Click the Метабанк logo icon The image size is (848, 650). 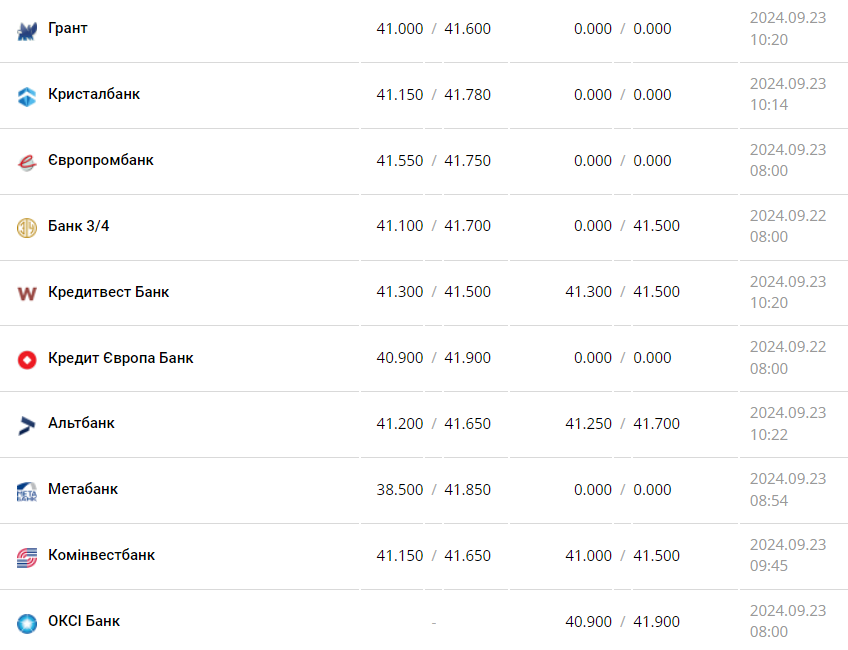(27, 492)
